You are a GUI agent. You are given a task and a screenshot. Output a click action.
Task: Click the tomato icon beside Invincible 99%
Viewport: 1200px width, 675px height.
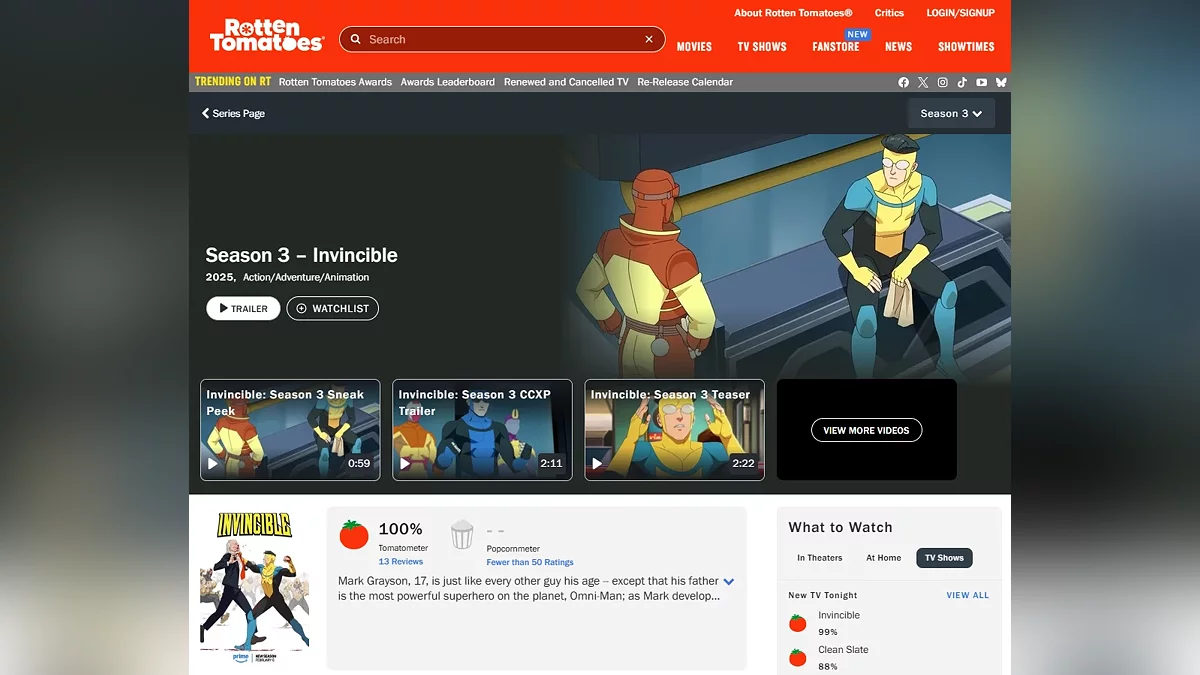click(798, 623)
